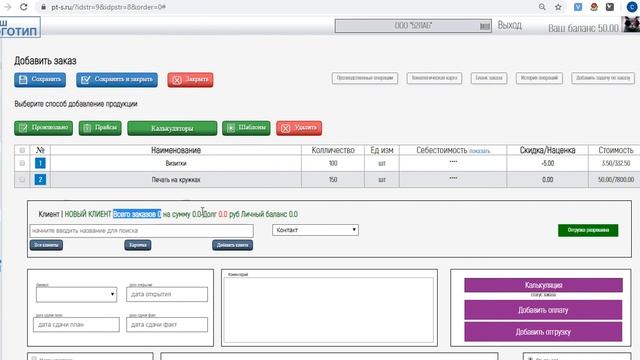Viewport: 640px width, 360px height.
Task: Click the Печать на кружках product name
Action: coord(176,180)
